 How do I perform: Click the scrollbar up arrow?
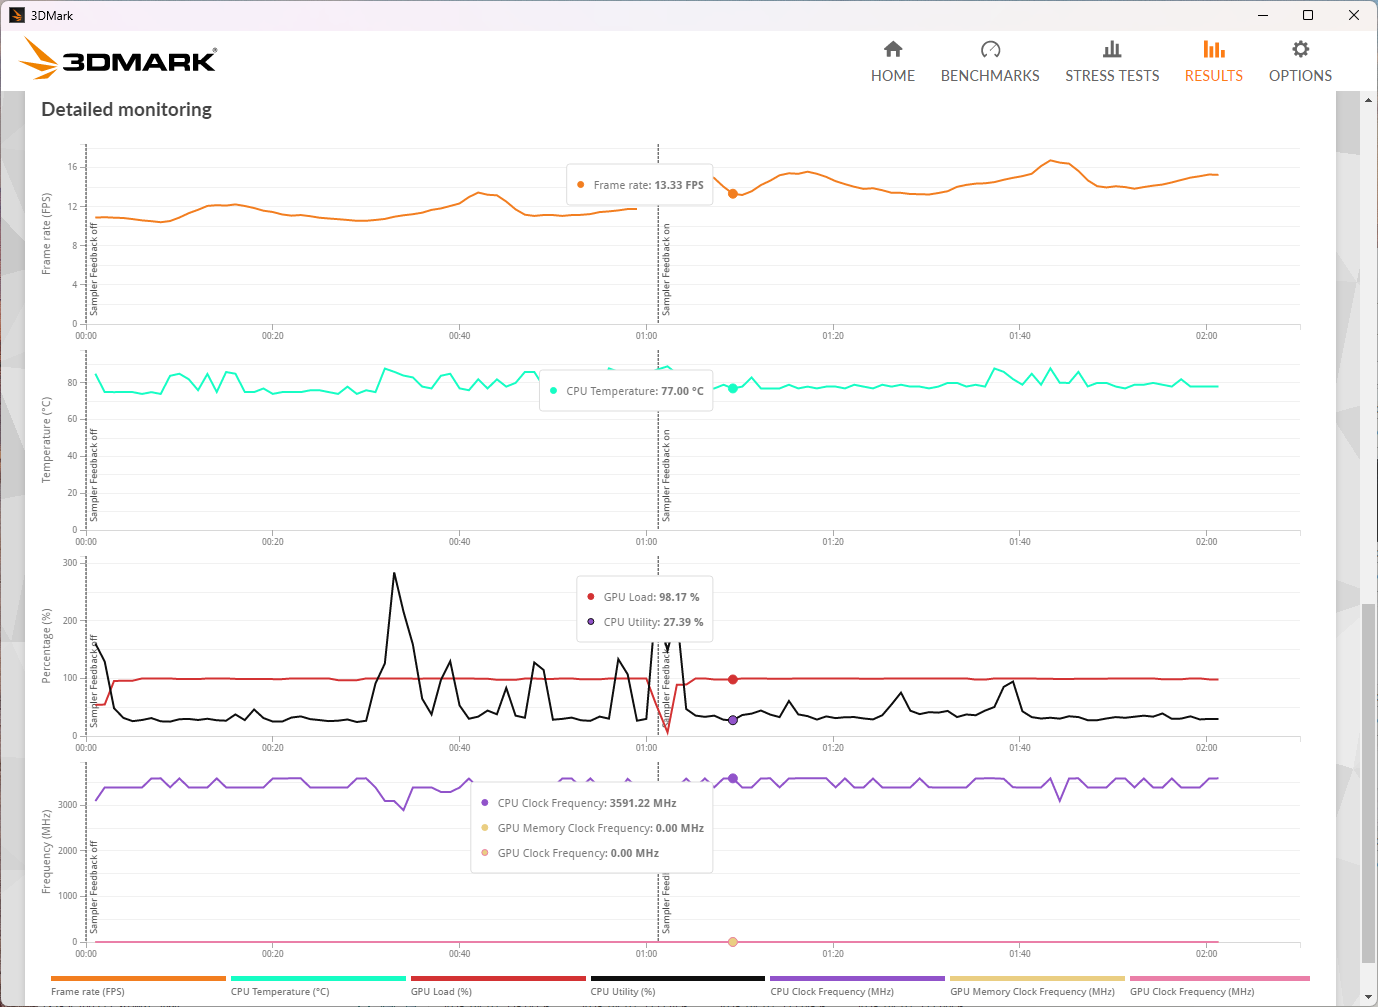(x=1368, y=100)
